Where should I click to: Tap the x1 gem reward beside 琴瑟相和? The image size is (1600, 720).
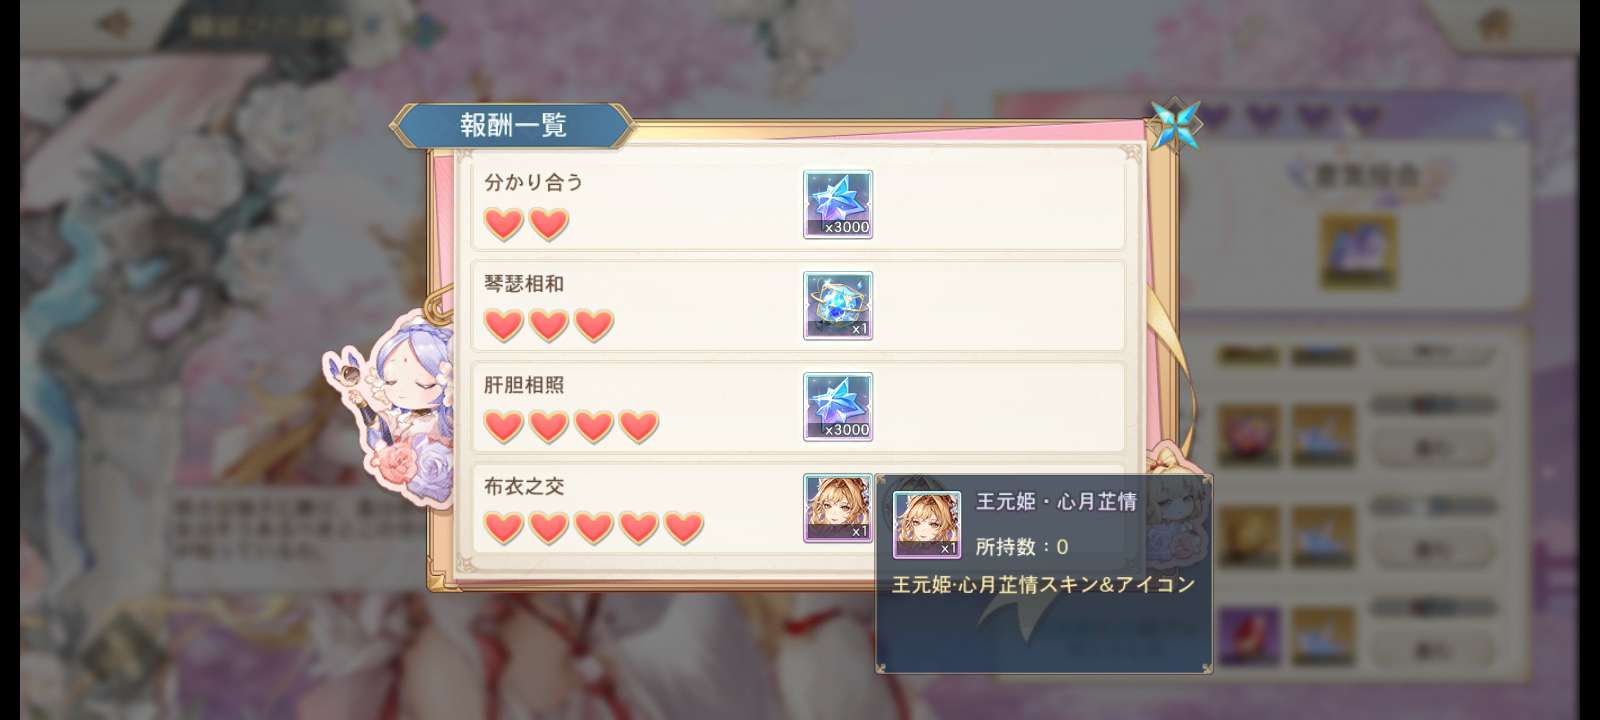838,305
